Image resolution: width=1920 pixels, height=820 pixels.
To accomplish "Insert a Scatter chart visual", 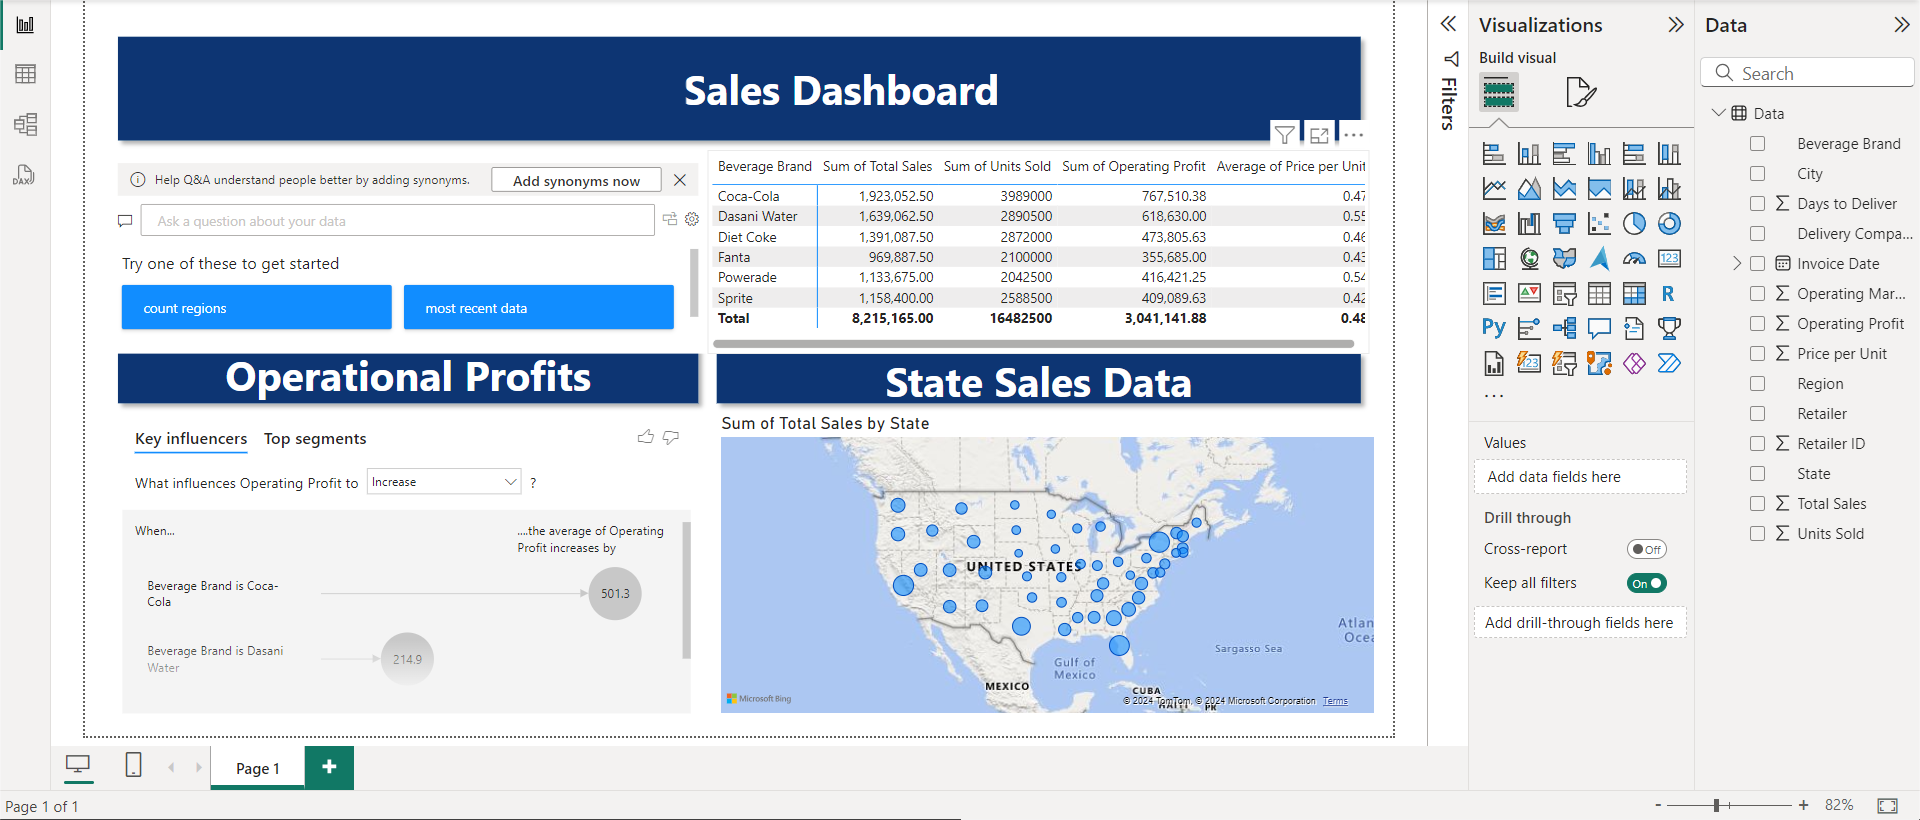I will (1599, 224).
